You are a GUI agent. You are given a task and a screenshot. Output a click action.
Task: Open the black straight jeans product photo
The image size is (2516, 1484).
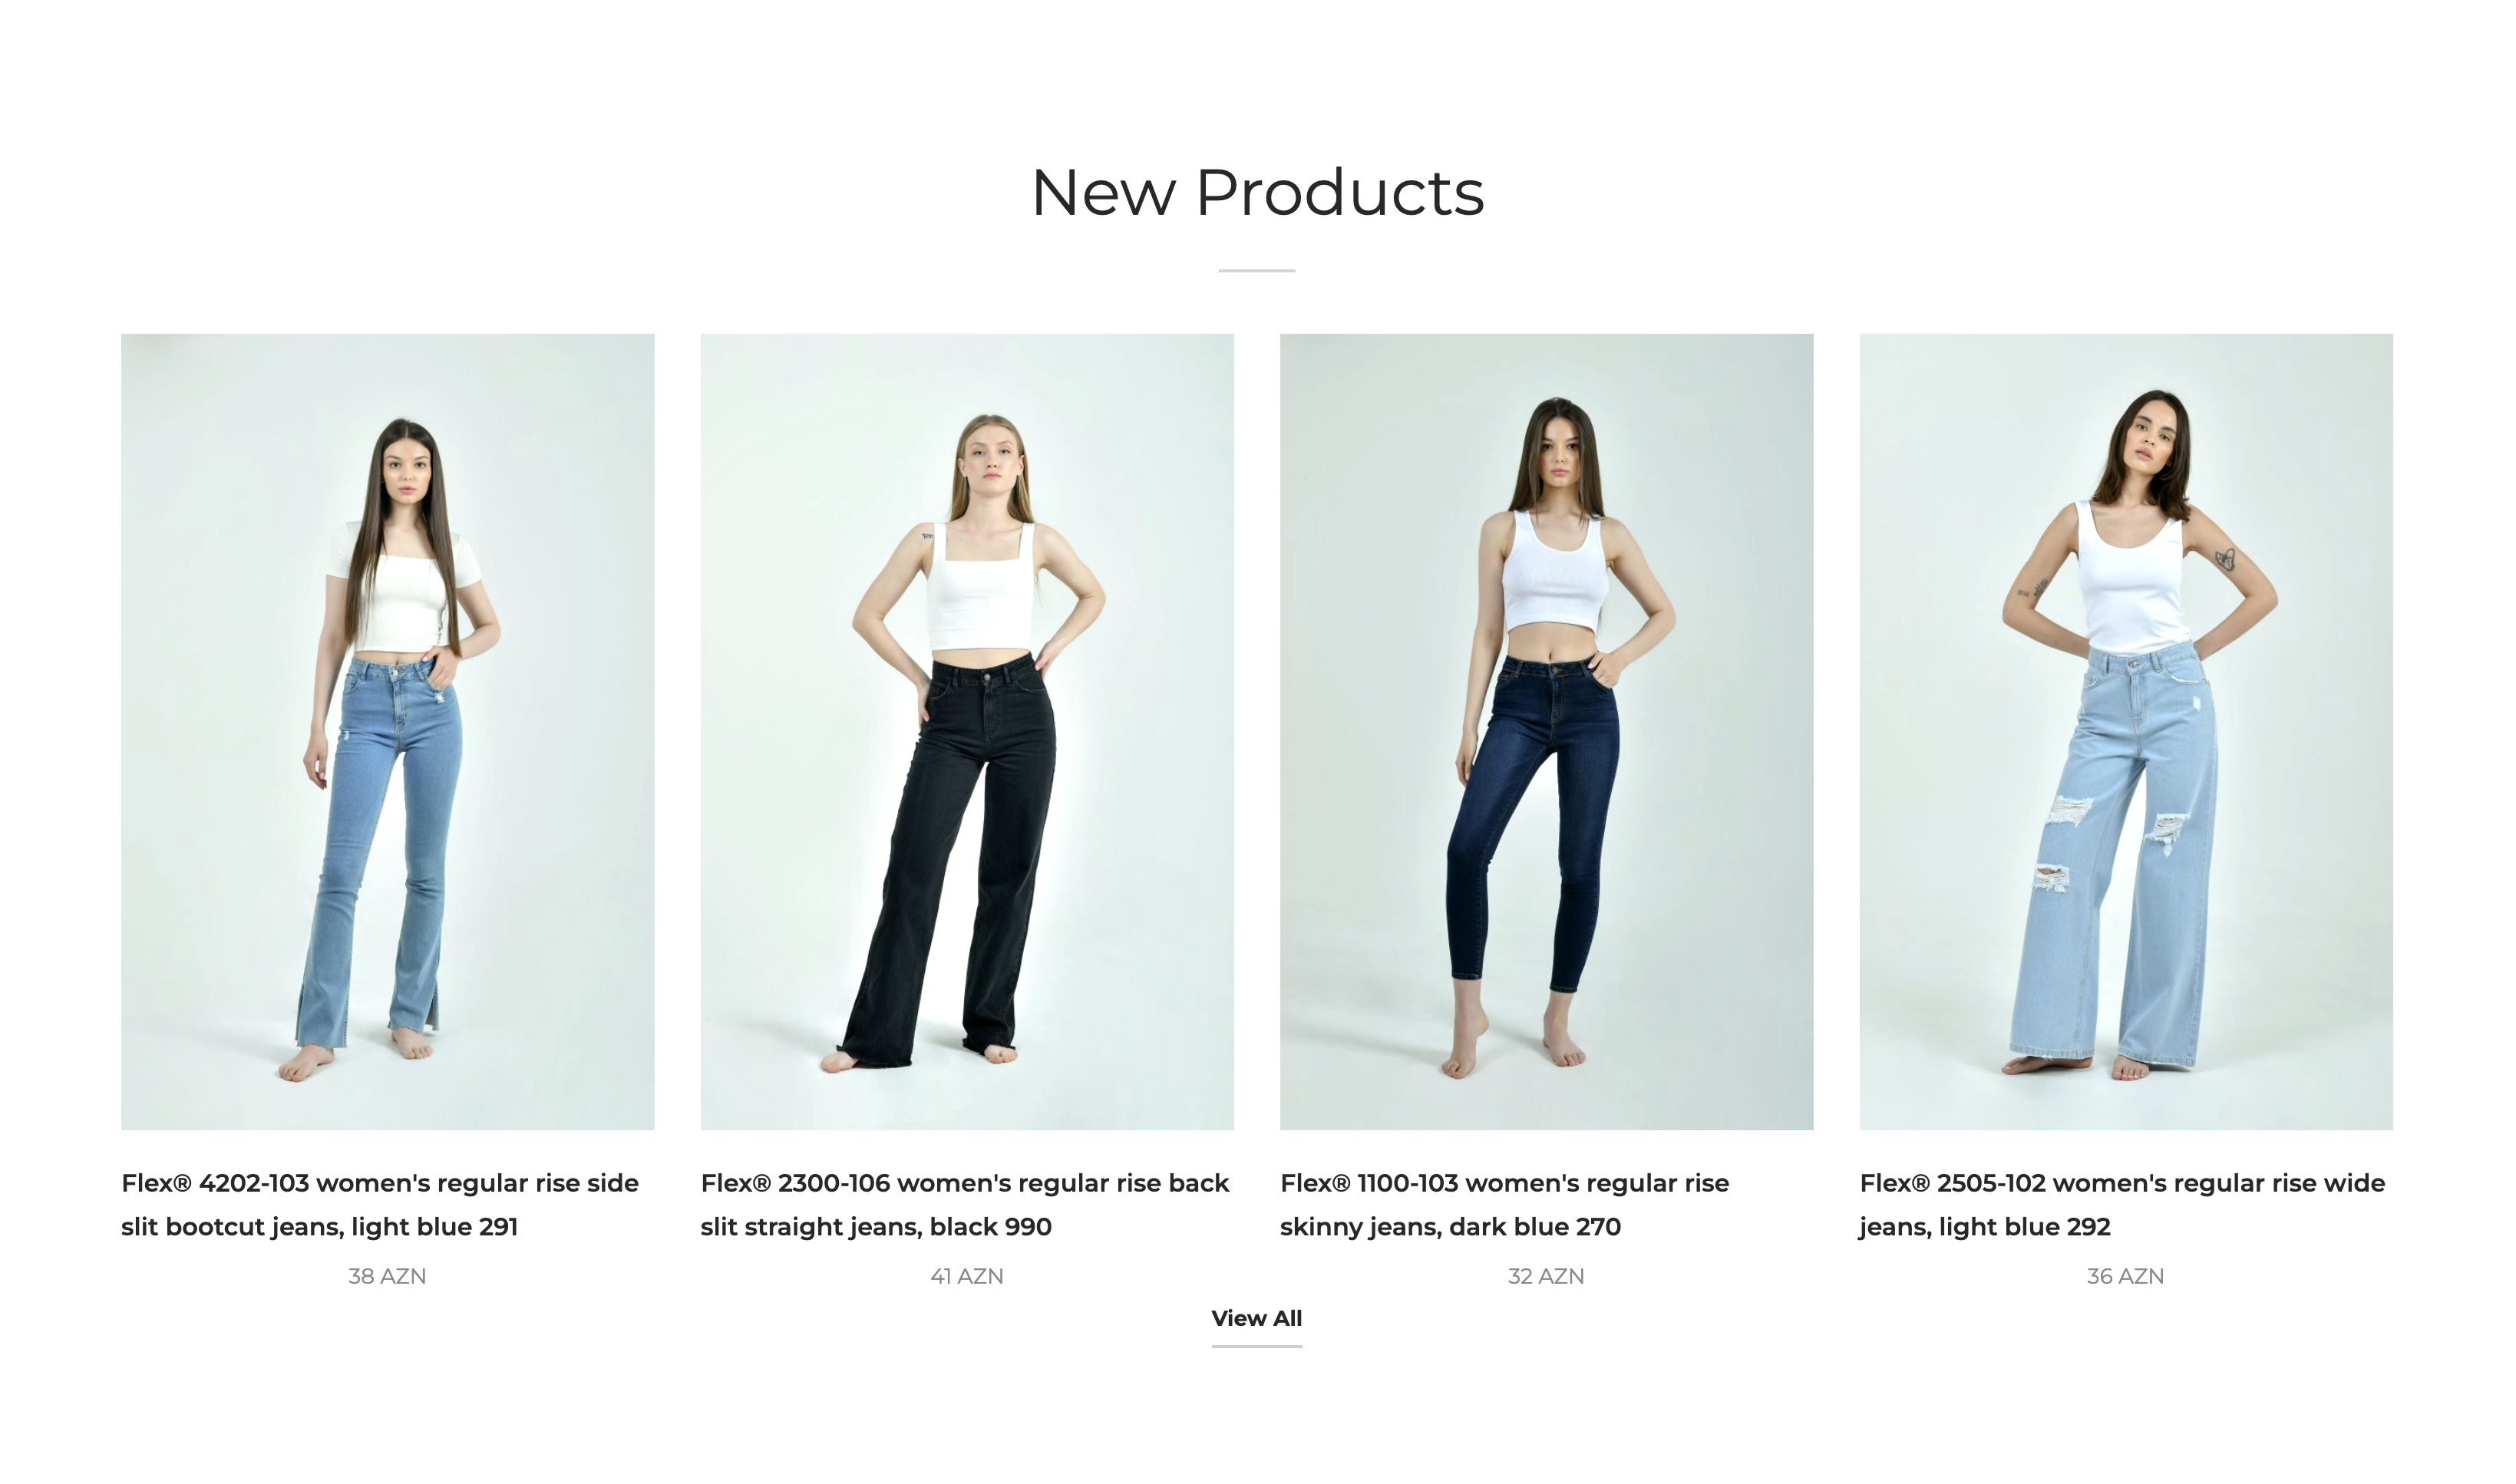[x=967, y=732]
